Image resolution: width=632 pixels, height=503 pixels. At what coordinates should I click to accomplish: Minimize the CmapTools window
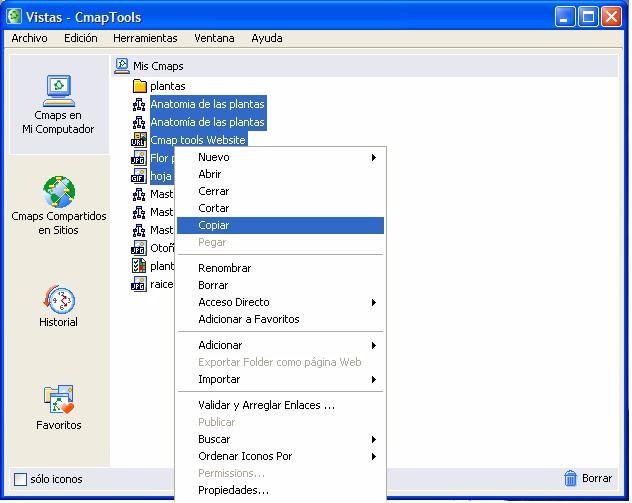tap(565, 17)
